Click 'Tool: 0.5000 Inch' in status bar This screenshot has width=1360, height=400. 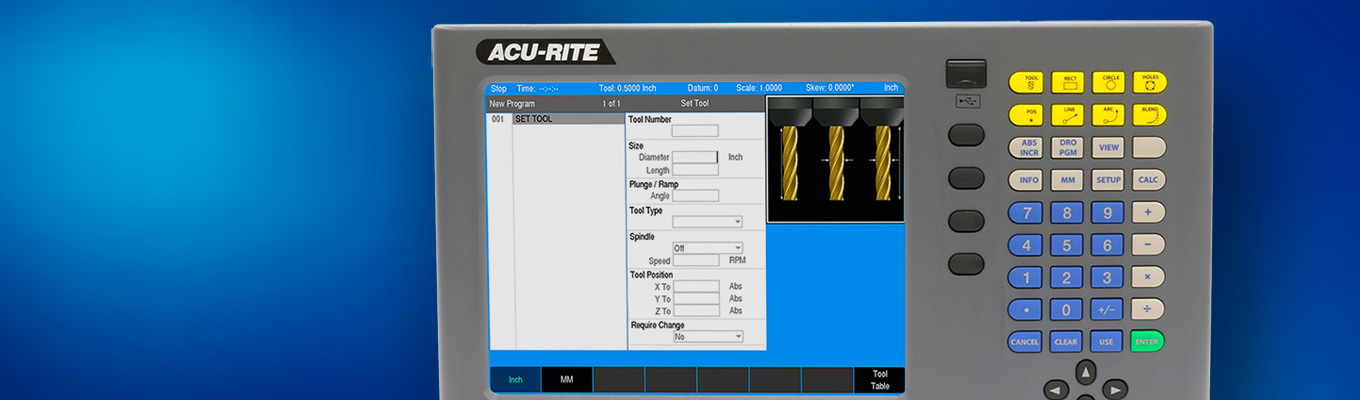pyautogui.click(x=627, y=88)
